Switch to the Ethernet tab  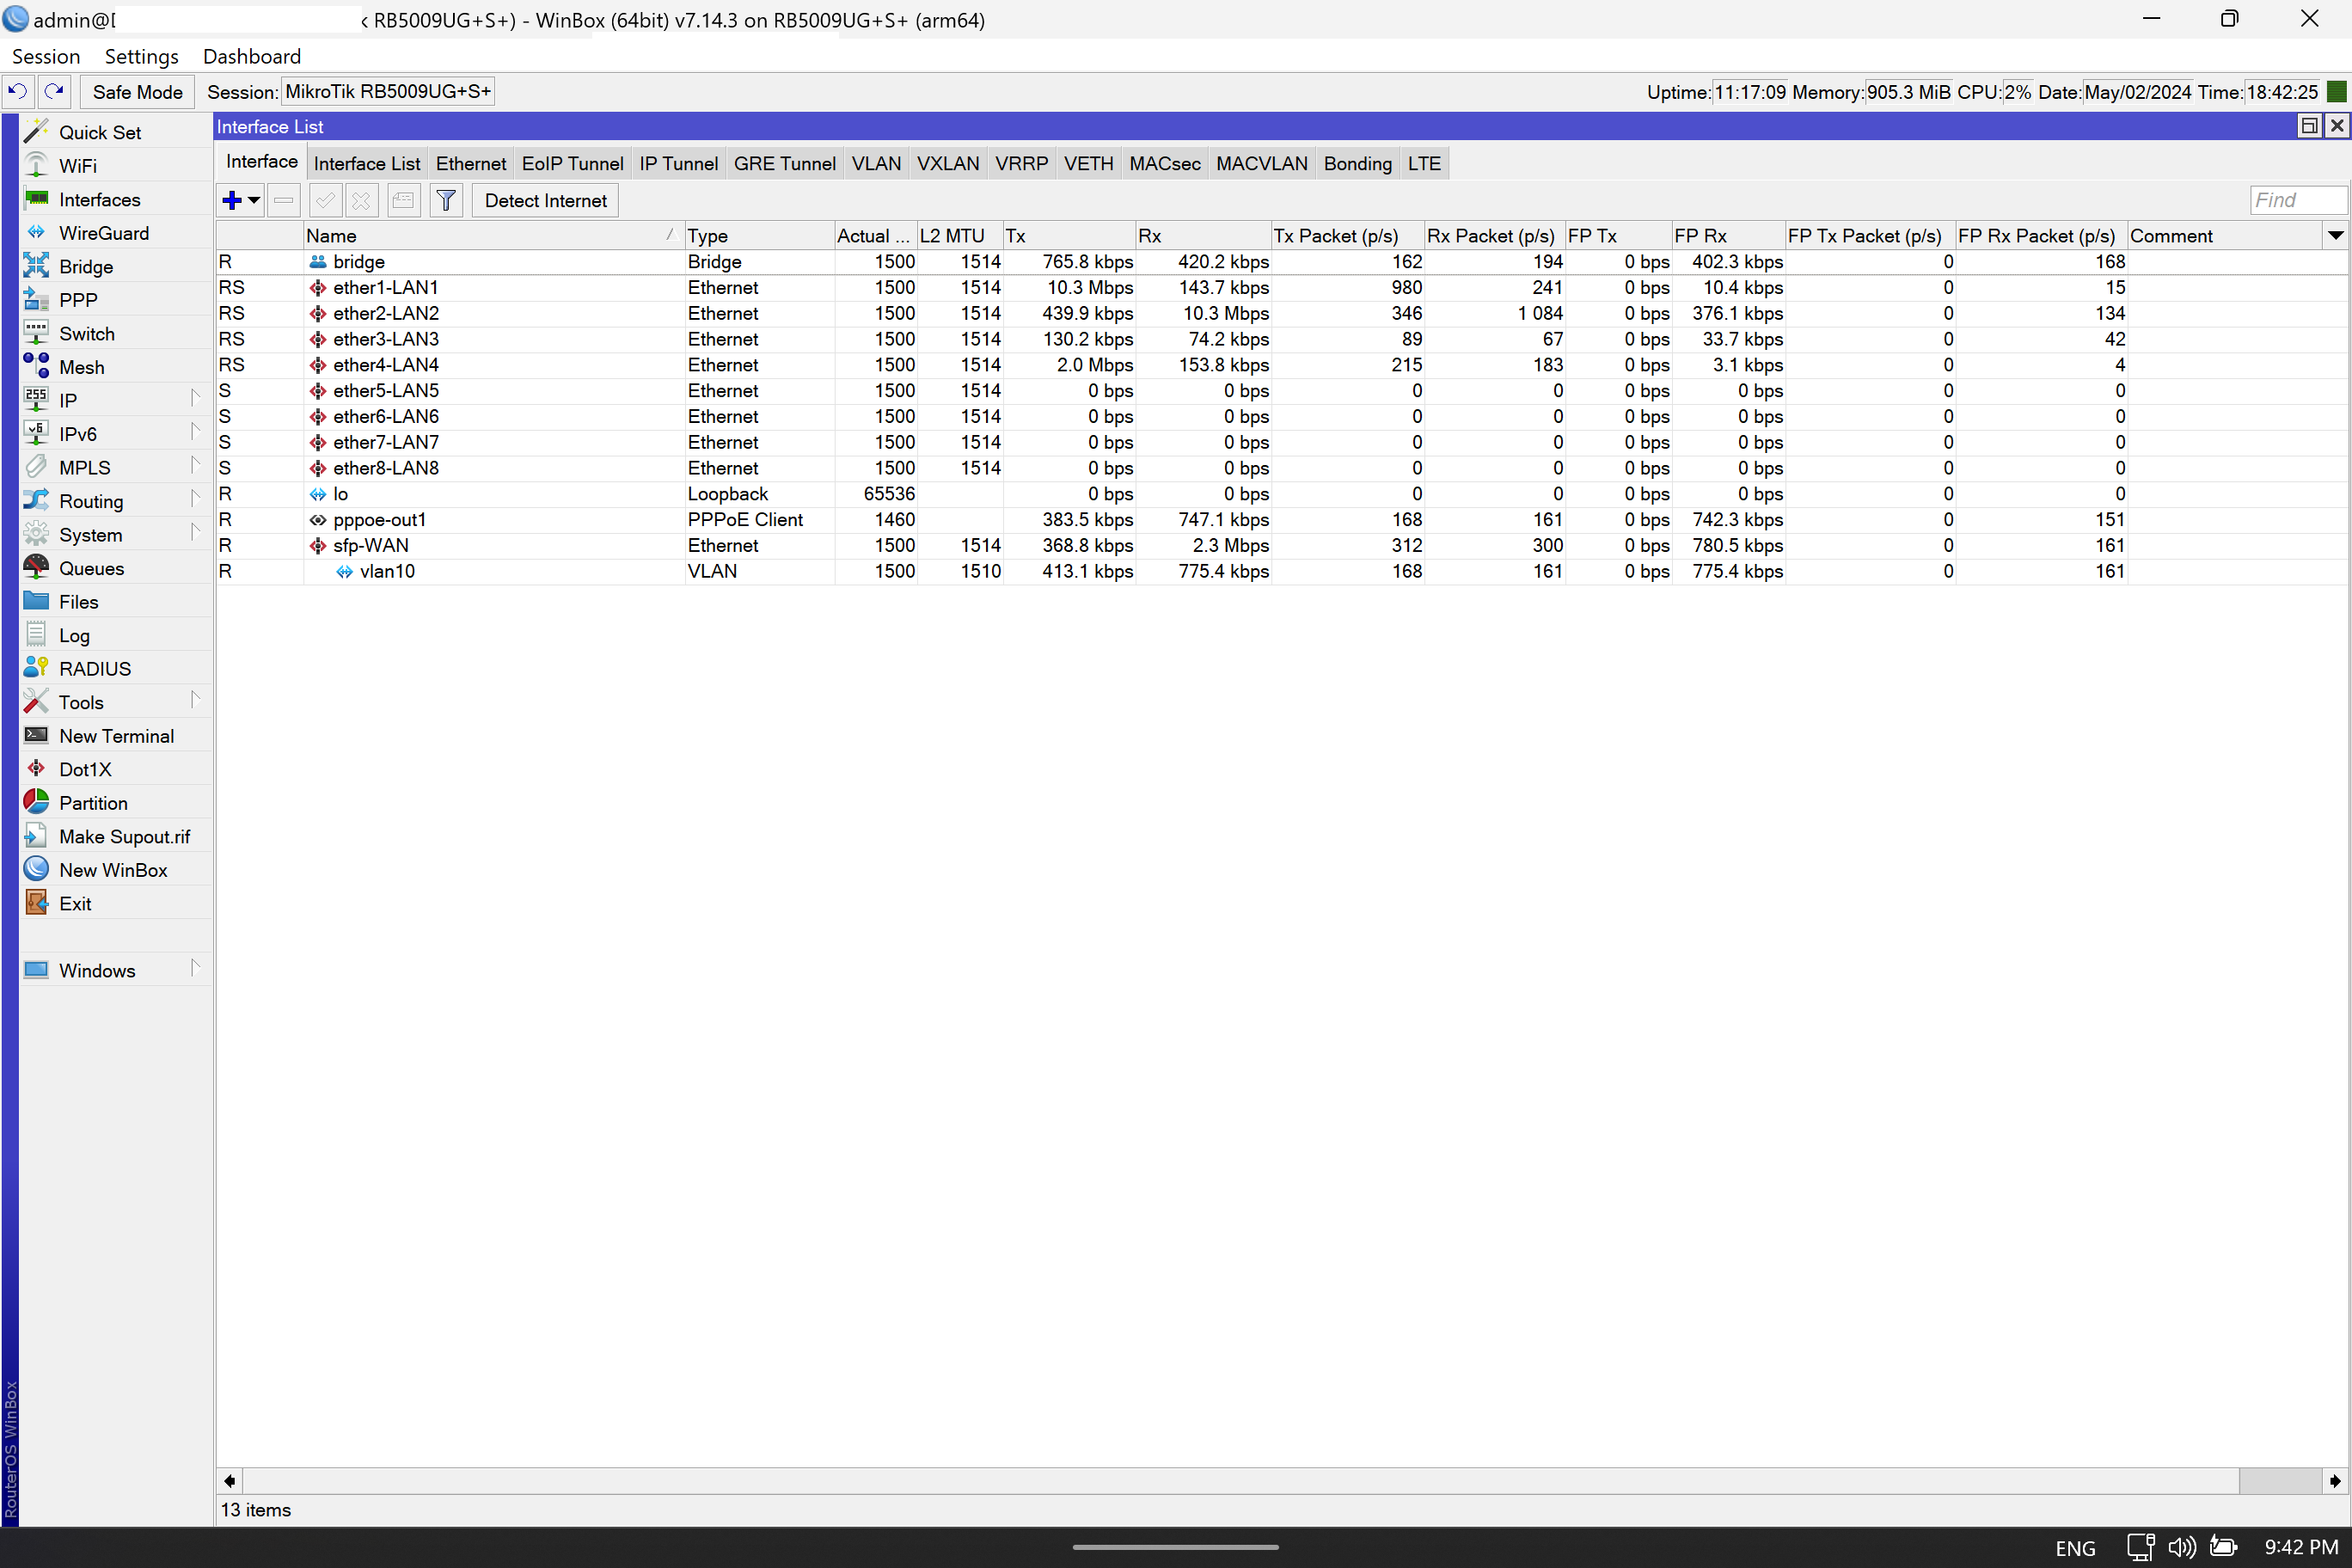coord(471,164)
